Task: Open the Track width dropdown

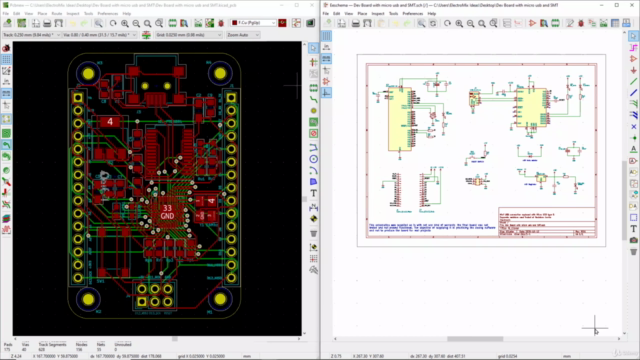Action: click(x=31, y=35)
